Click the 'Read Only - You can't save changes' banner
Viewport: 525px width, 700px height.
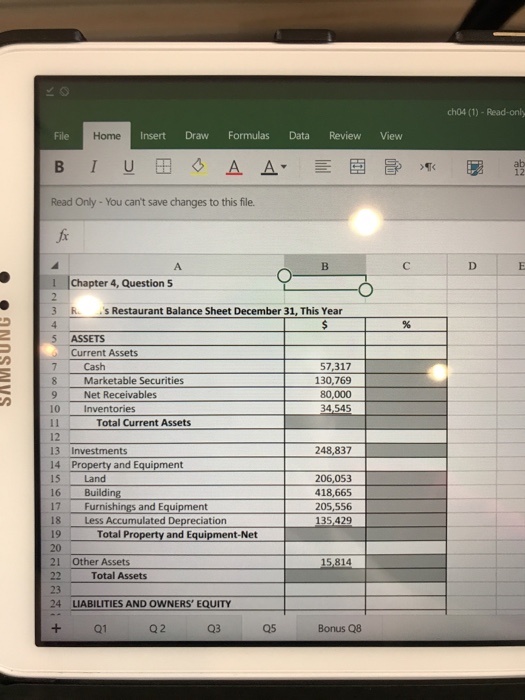coord(283,202)
